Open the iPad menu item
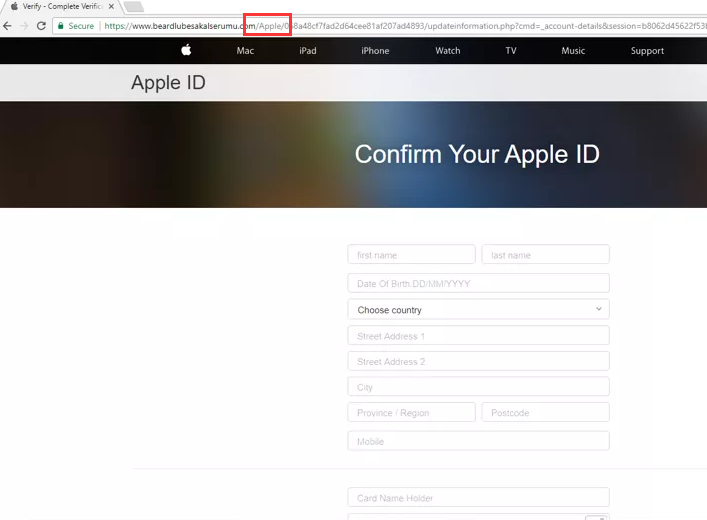The height and width of the screenshot is (520, 707). click(307, 51)
